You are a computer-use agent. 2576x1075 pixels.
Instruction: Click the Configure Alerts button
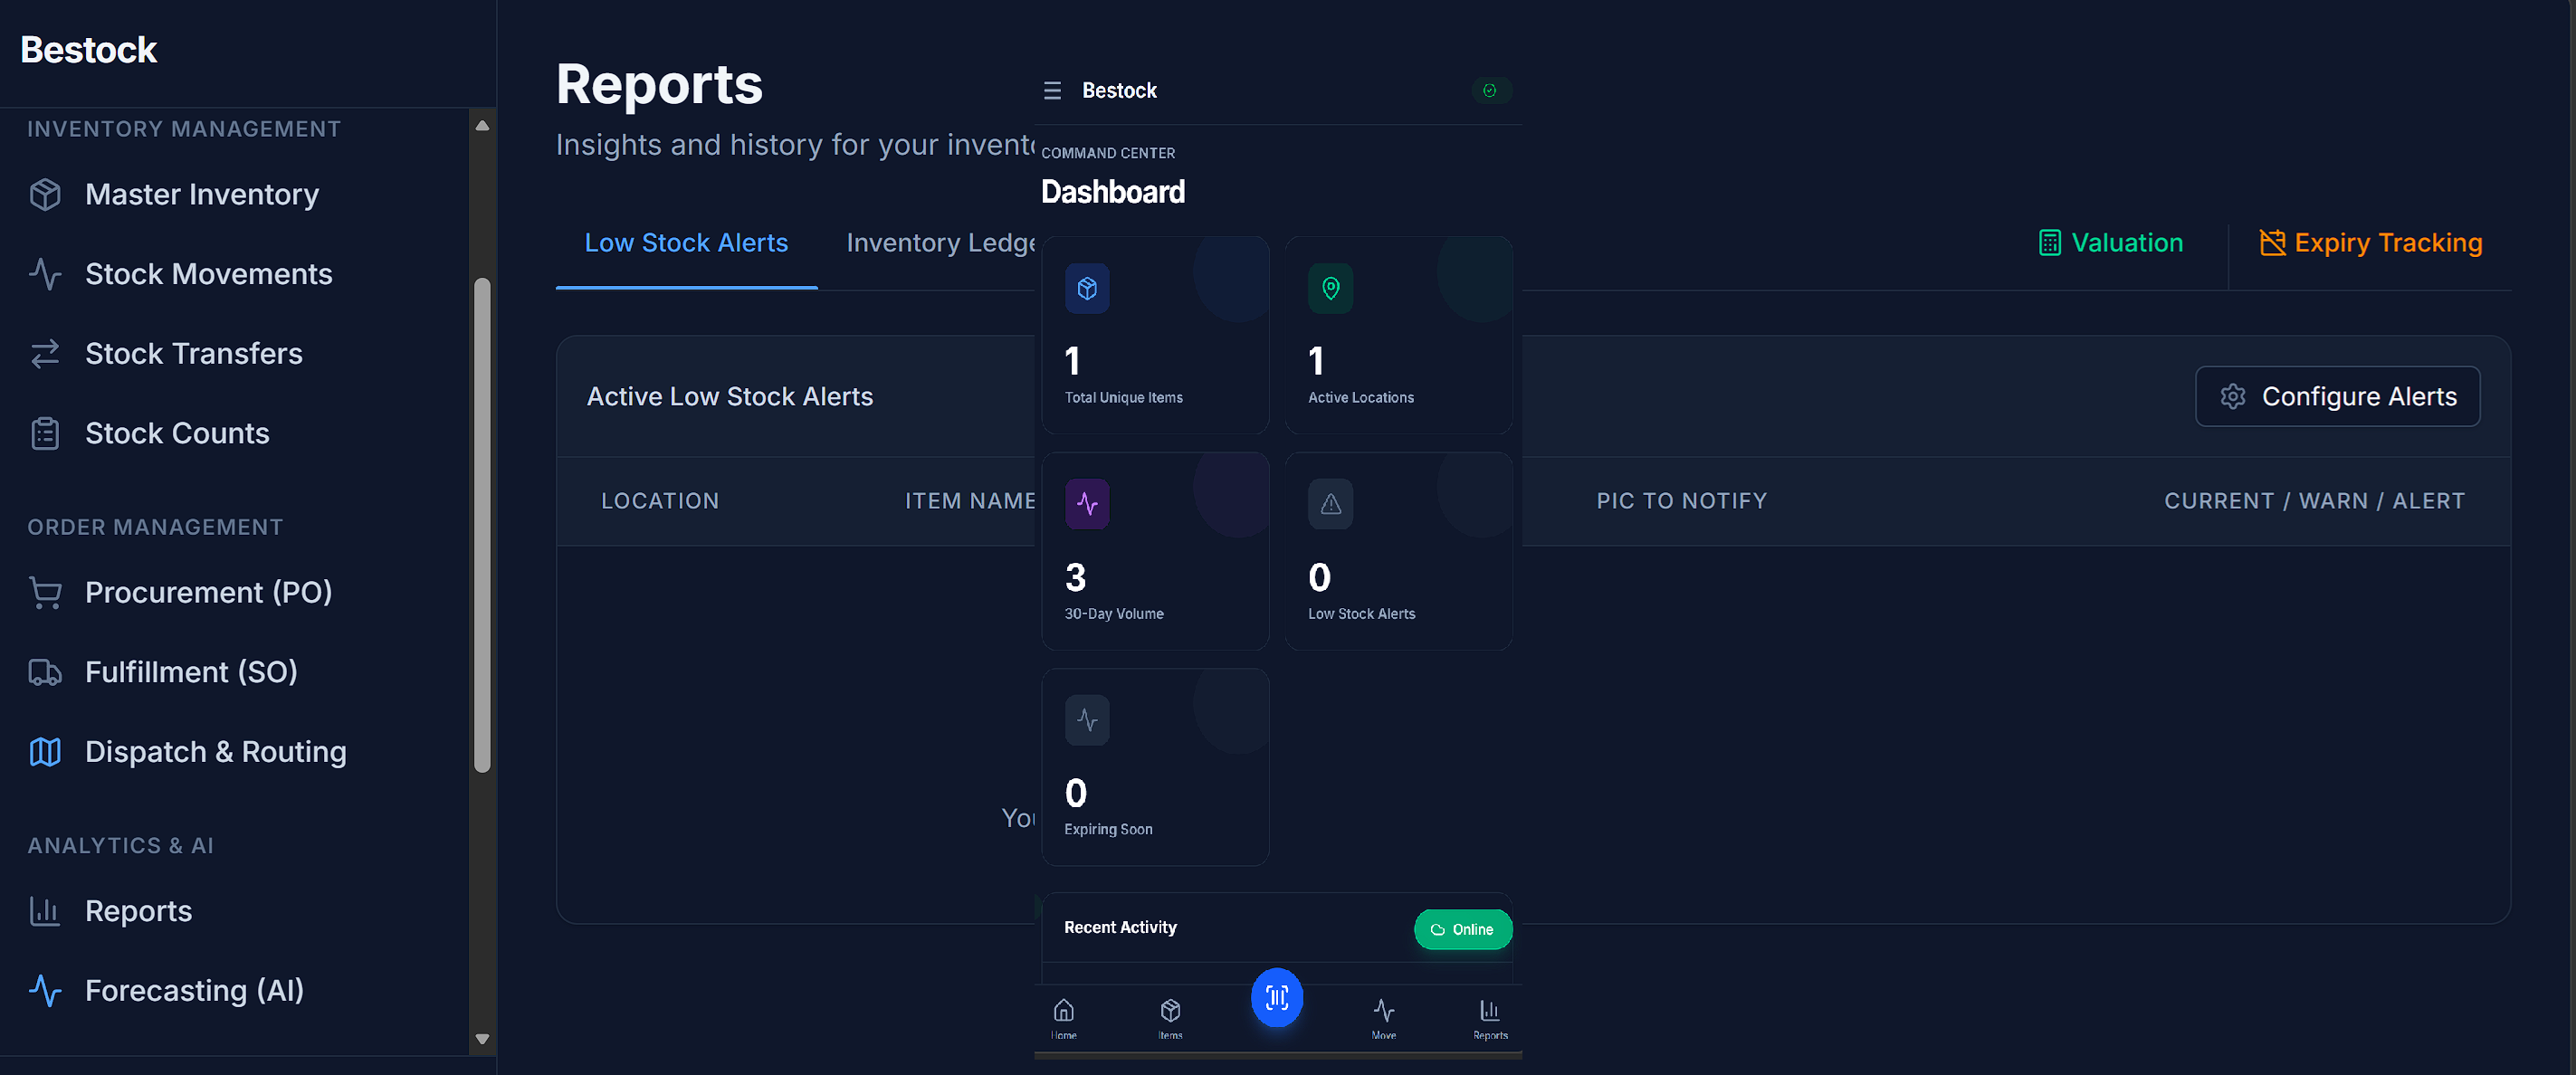click(x=2337, y=397)
